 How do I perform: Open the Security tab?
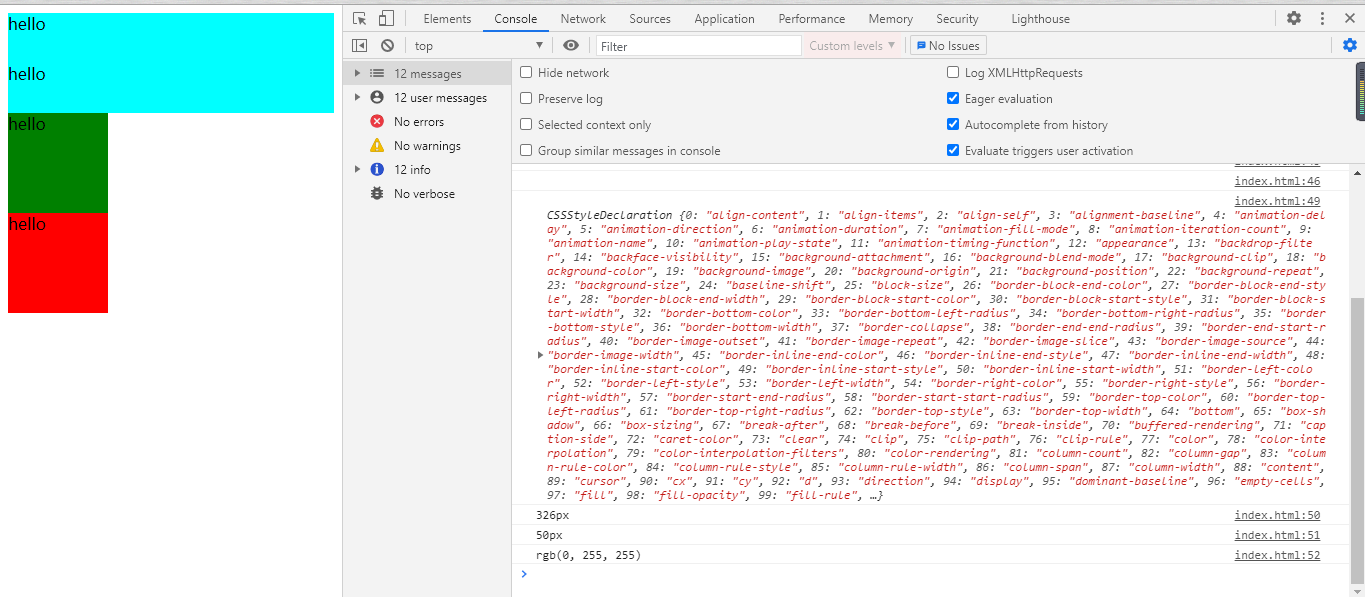point(957,19)
